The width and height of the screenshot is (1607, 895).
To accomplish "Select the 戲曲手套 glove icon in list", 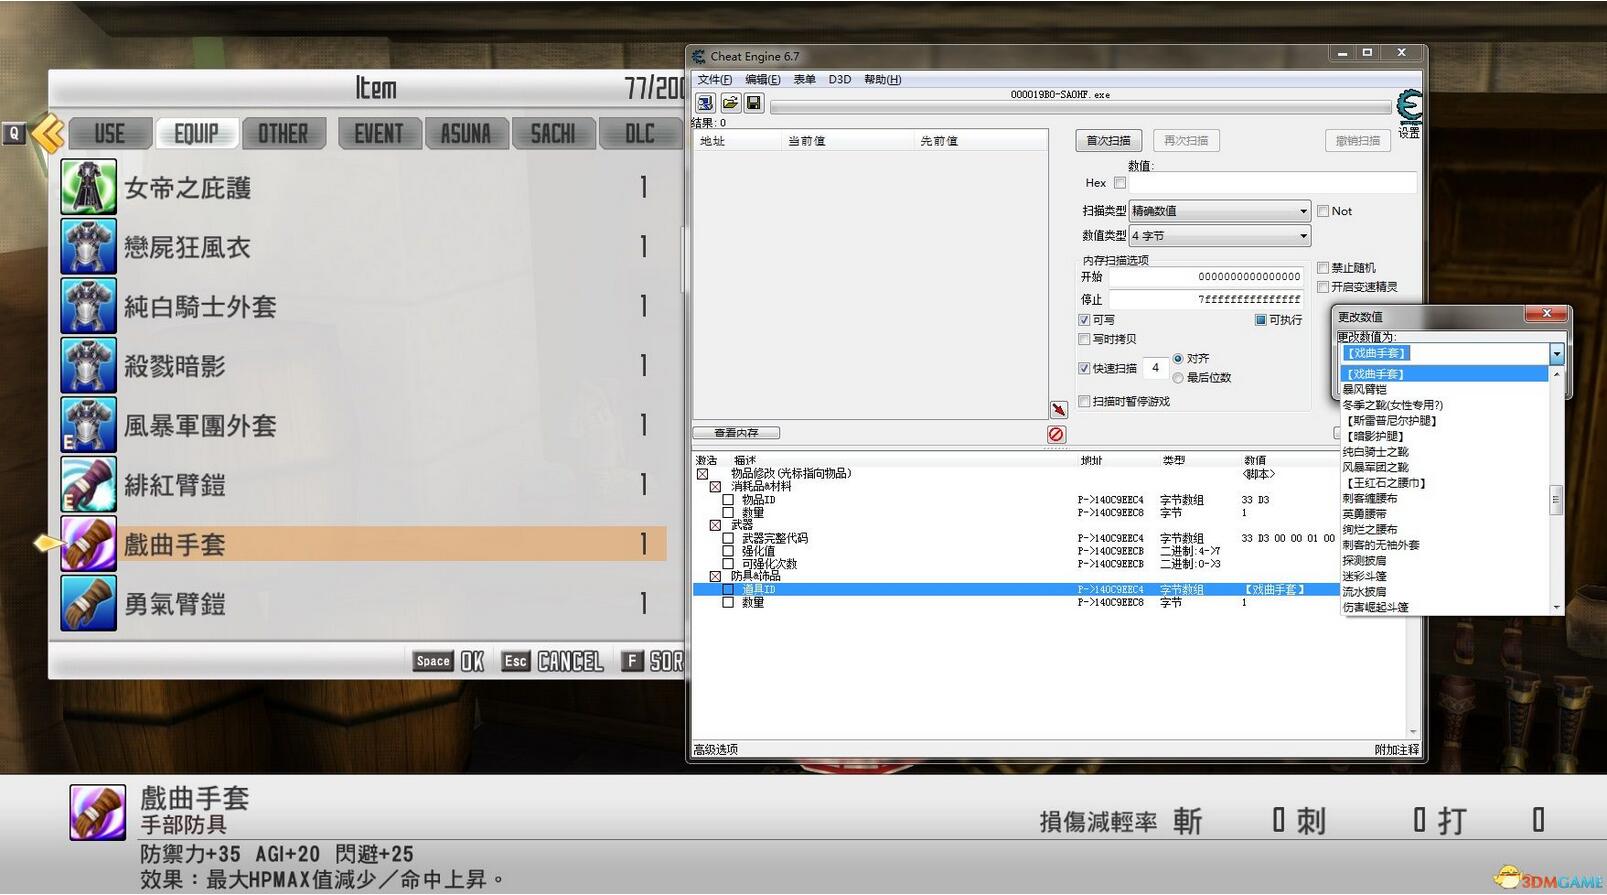I will (x=89, y=544).
